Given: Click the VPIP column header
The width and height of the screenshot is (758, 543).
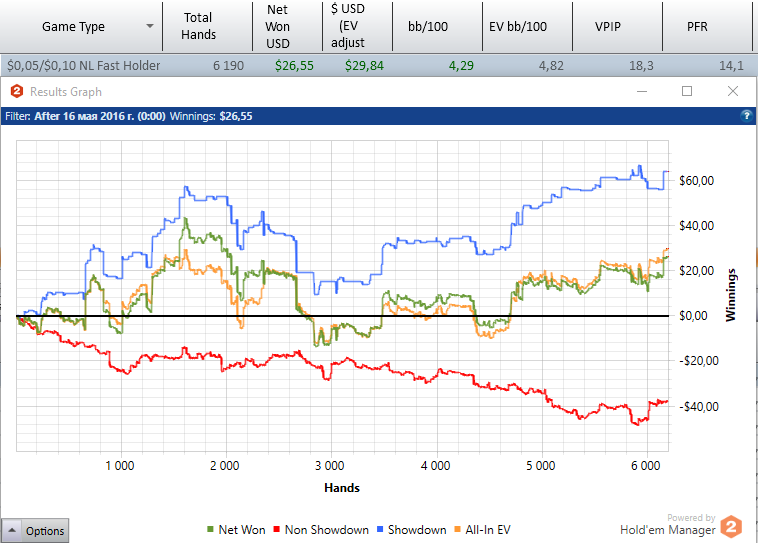Looking at the screenshot, I should 617,26.
